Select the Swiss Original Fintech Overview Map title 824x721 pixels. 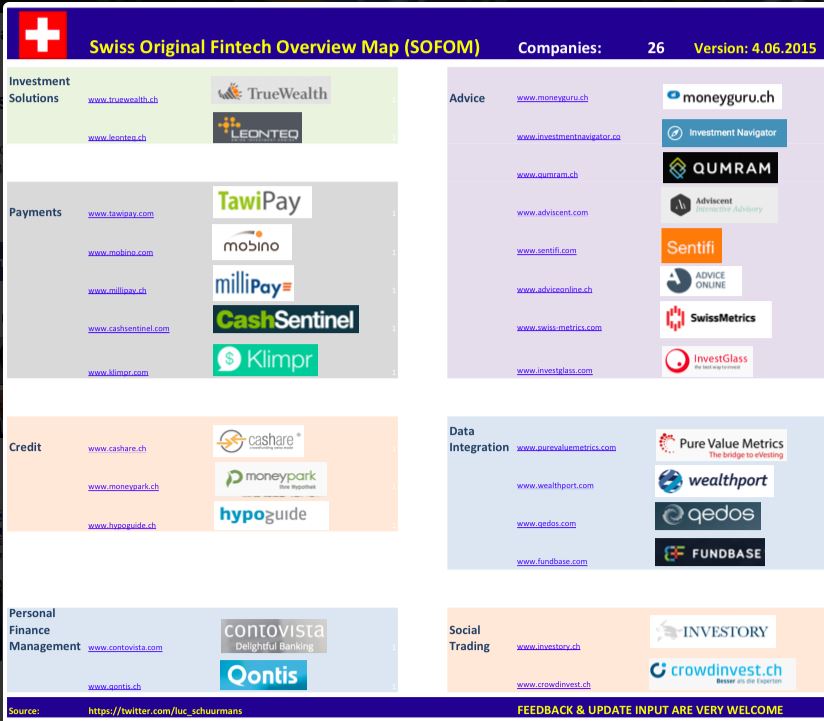[x=284, y=47]
